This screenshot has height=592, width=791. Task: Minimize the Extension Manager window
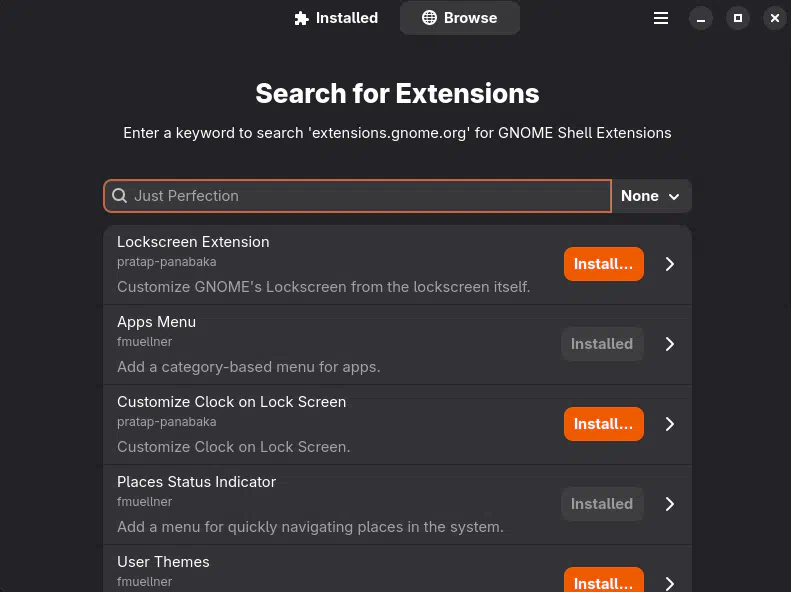[700, 18]
